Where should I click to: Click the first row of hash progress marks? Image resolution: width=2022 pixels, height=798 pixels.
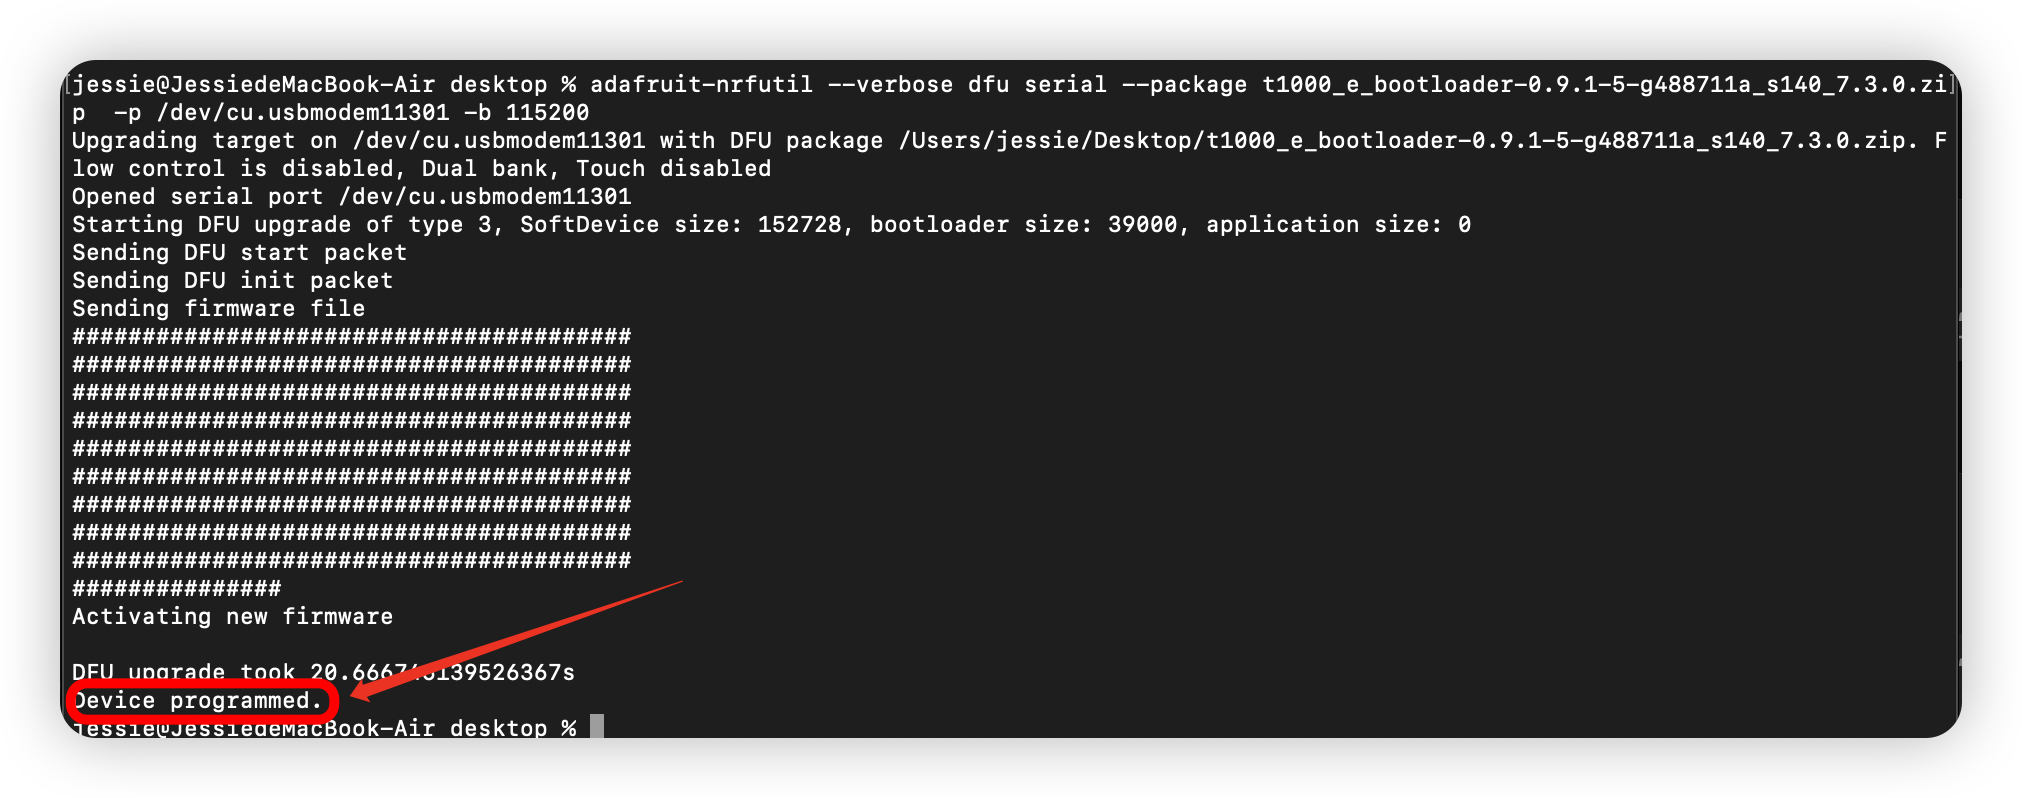click(x=351, y=336)
